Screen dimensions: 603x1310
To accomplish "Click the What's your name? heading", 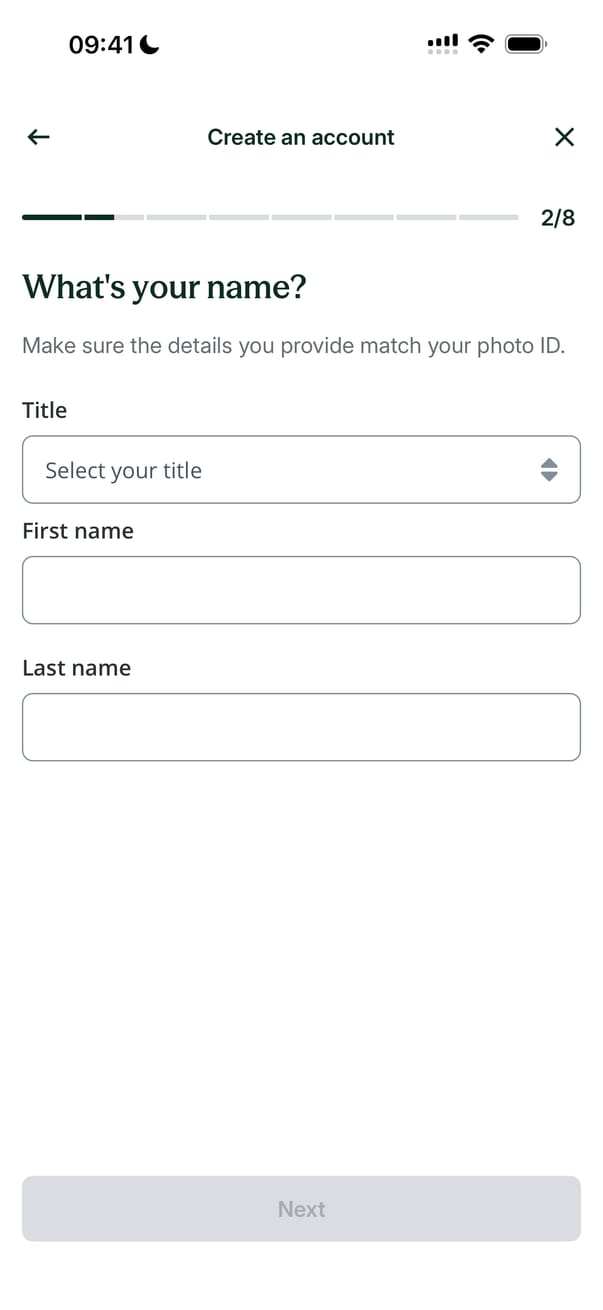I will tap(164, 287).
